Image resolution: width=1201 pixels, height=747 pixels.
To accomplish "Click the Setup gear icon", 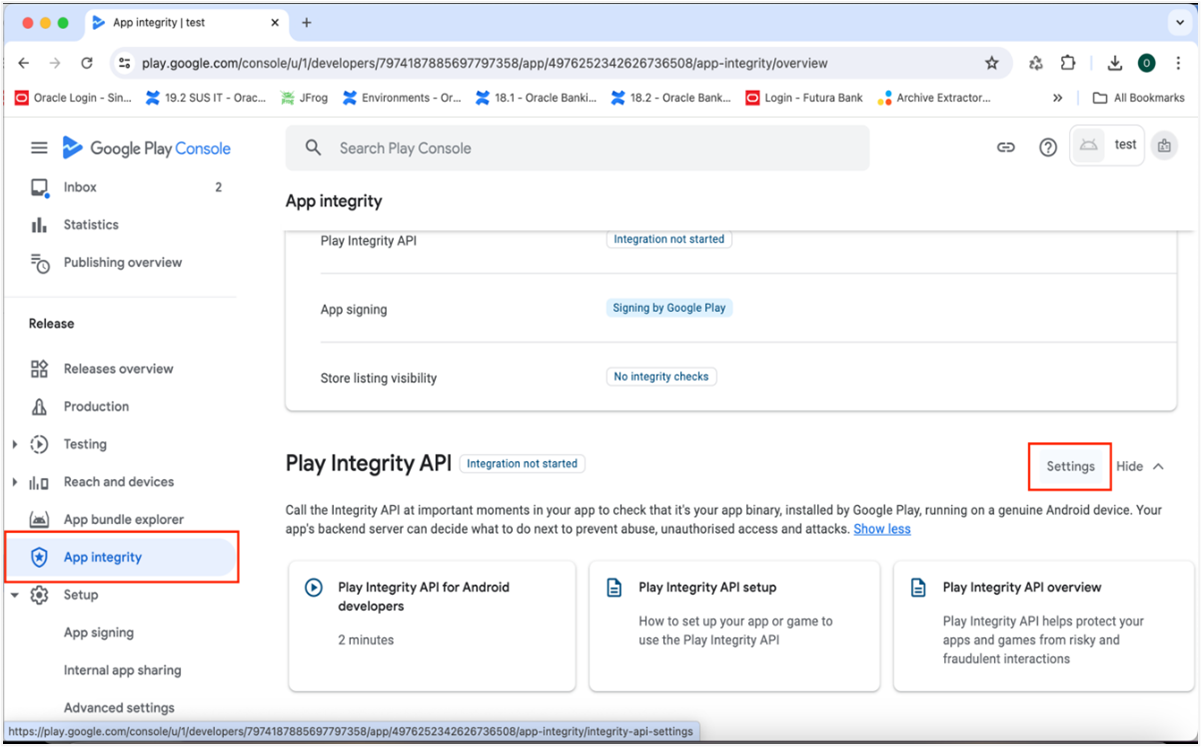I will tap(39, 595).
